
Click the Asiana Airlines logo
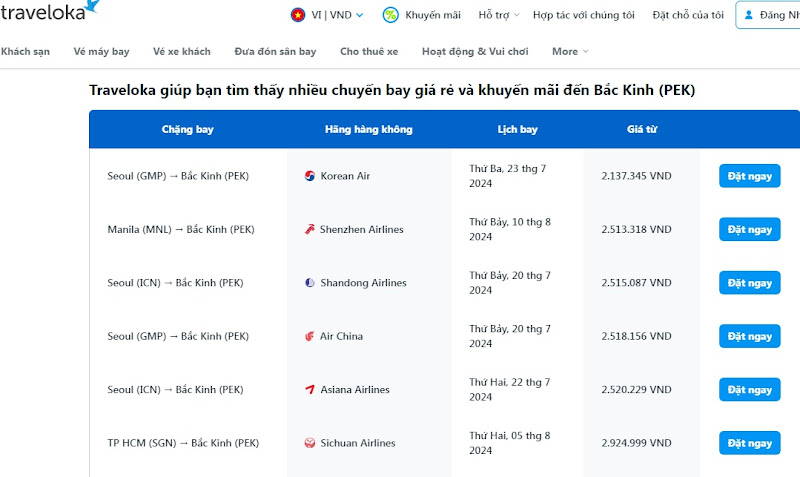[310, 389]
